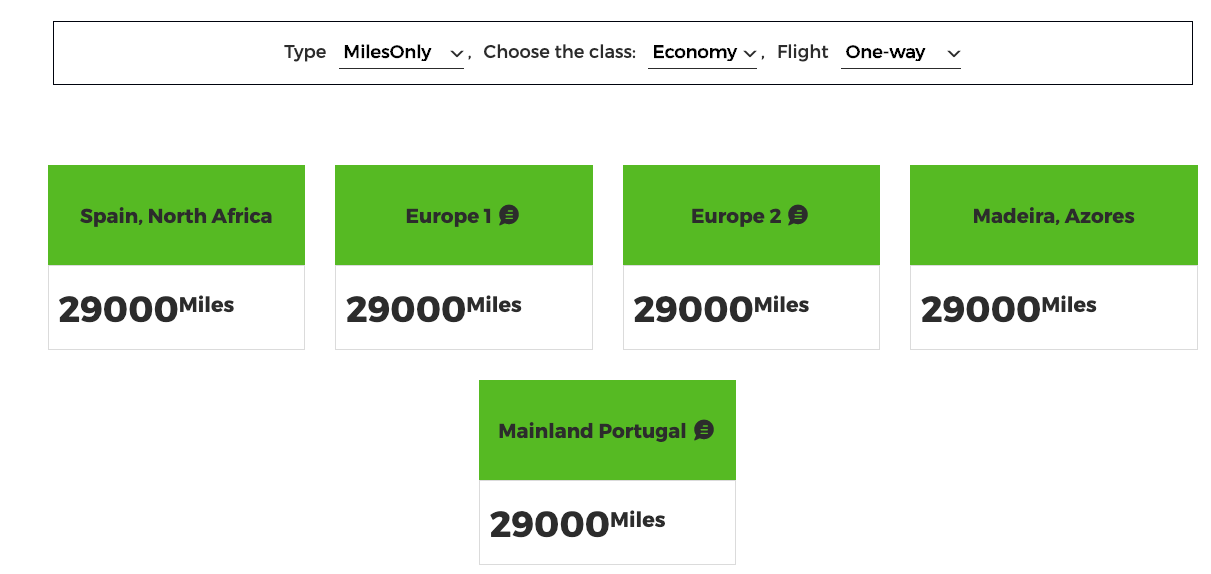Click the Europe 1 region title
Image resolution: width=1211 pixels, height=574 pixels.
(x=448, y=216)
